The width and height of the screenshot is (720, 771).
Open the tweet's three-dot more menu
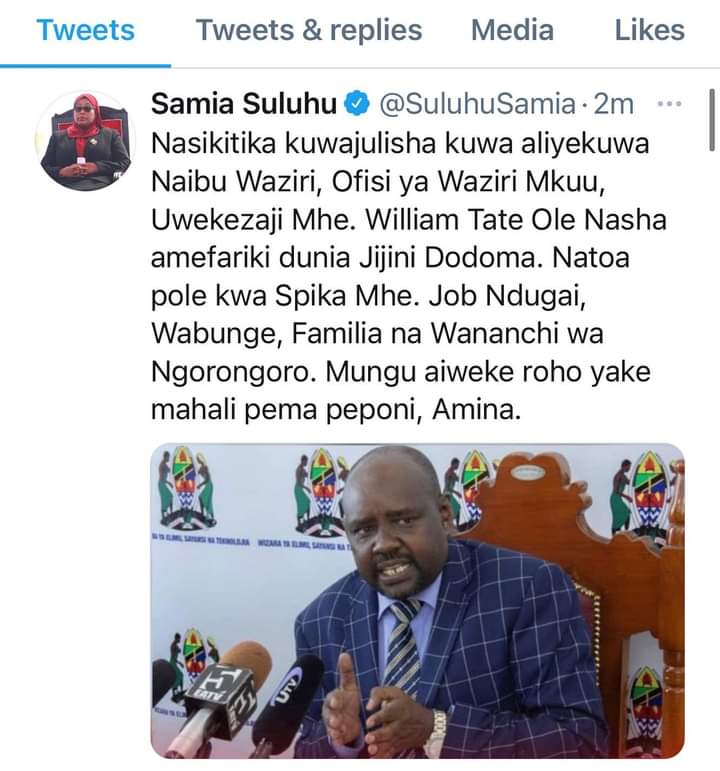coord(669,104)
